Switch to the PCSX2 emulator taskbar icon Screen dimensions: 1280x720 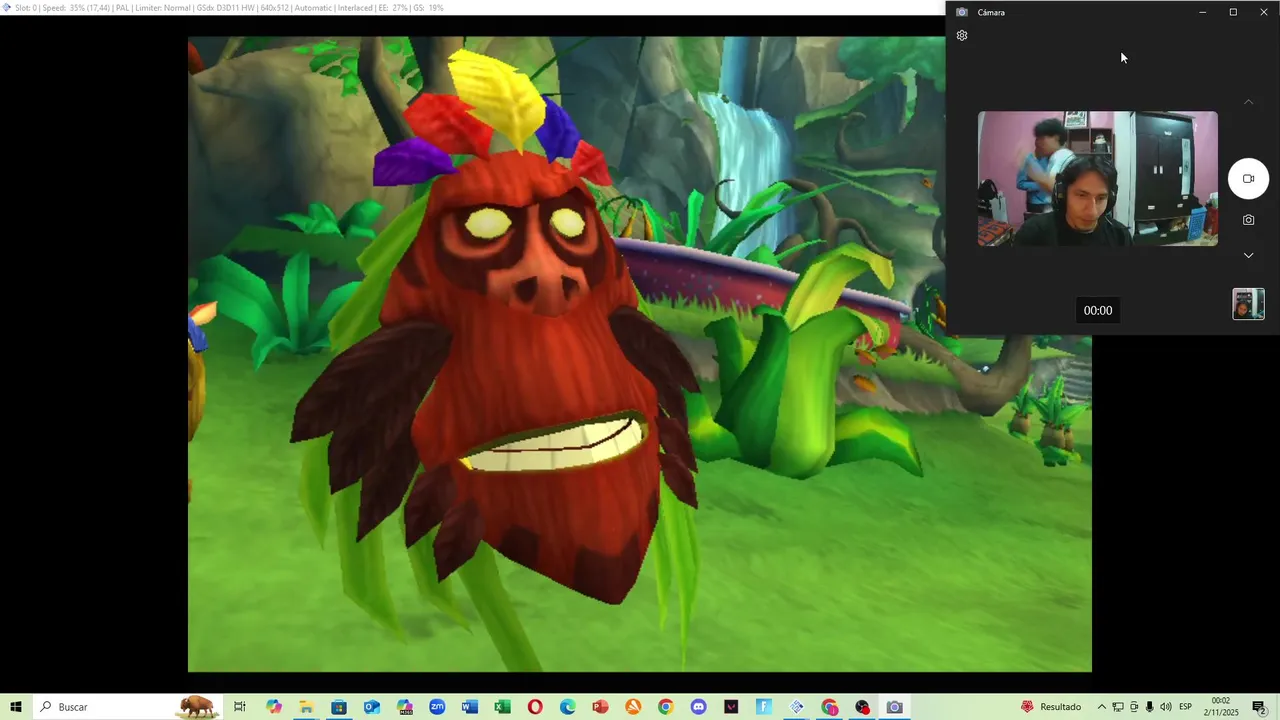coord(797,707)
